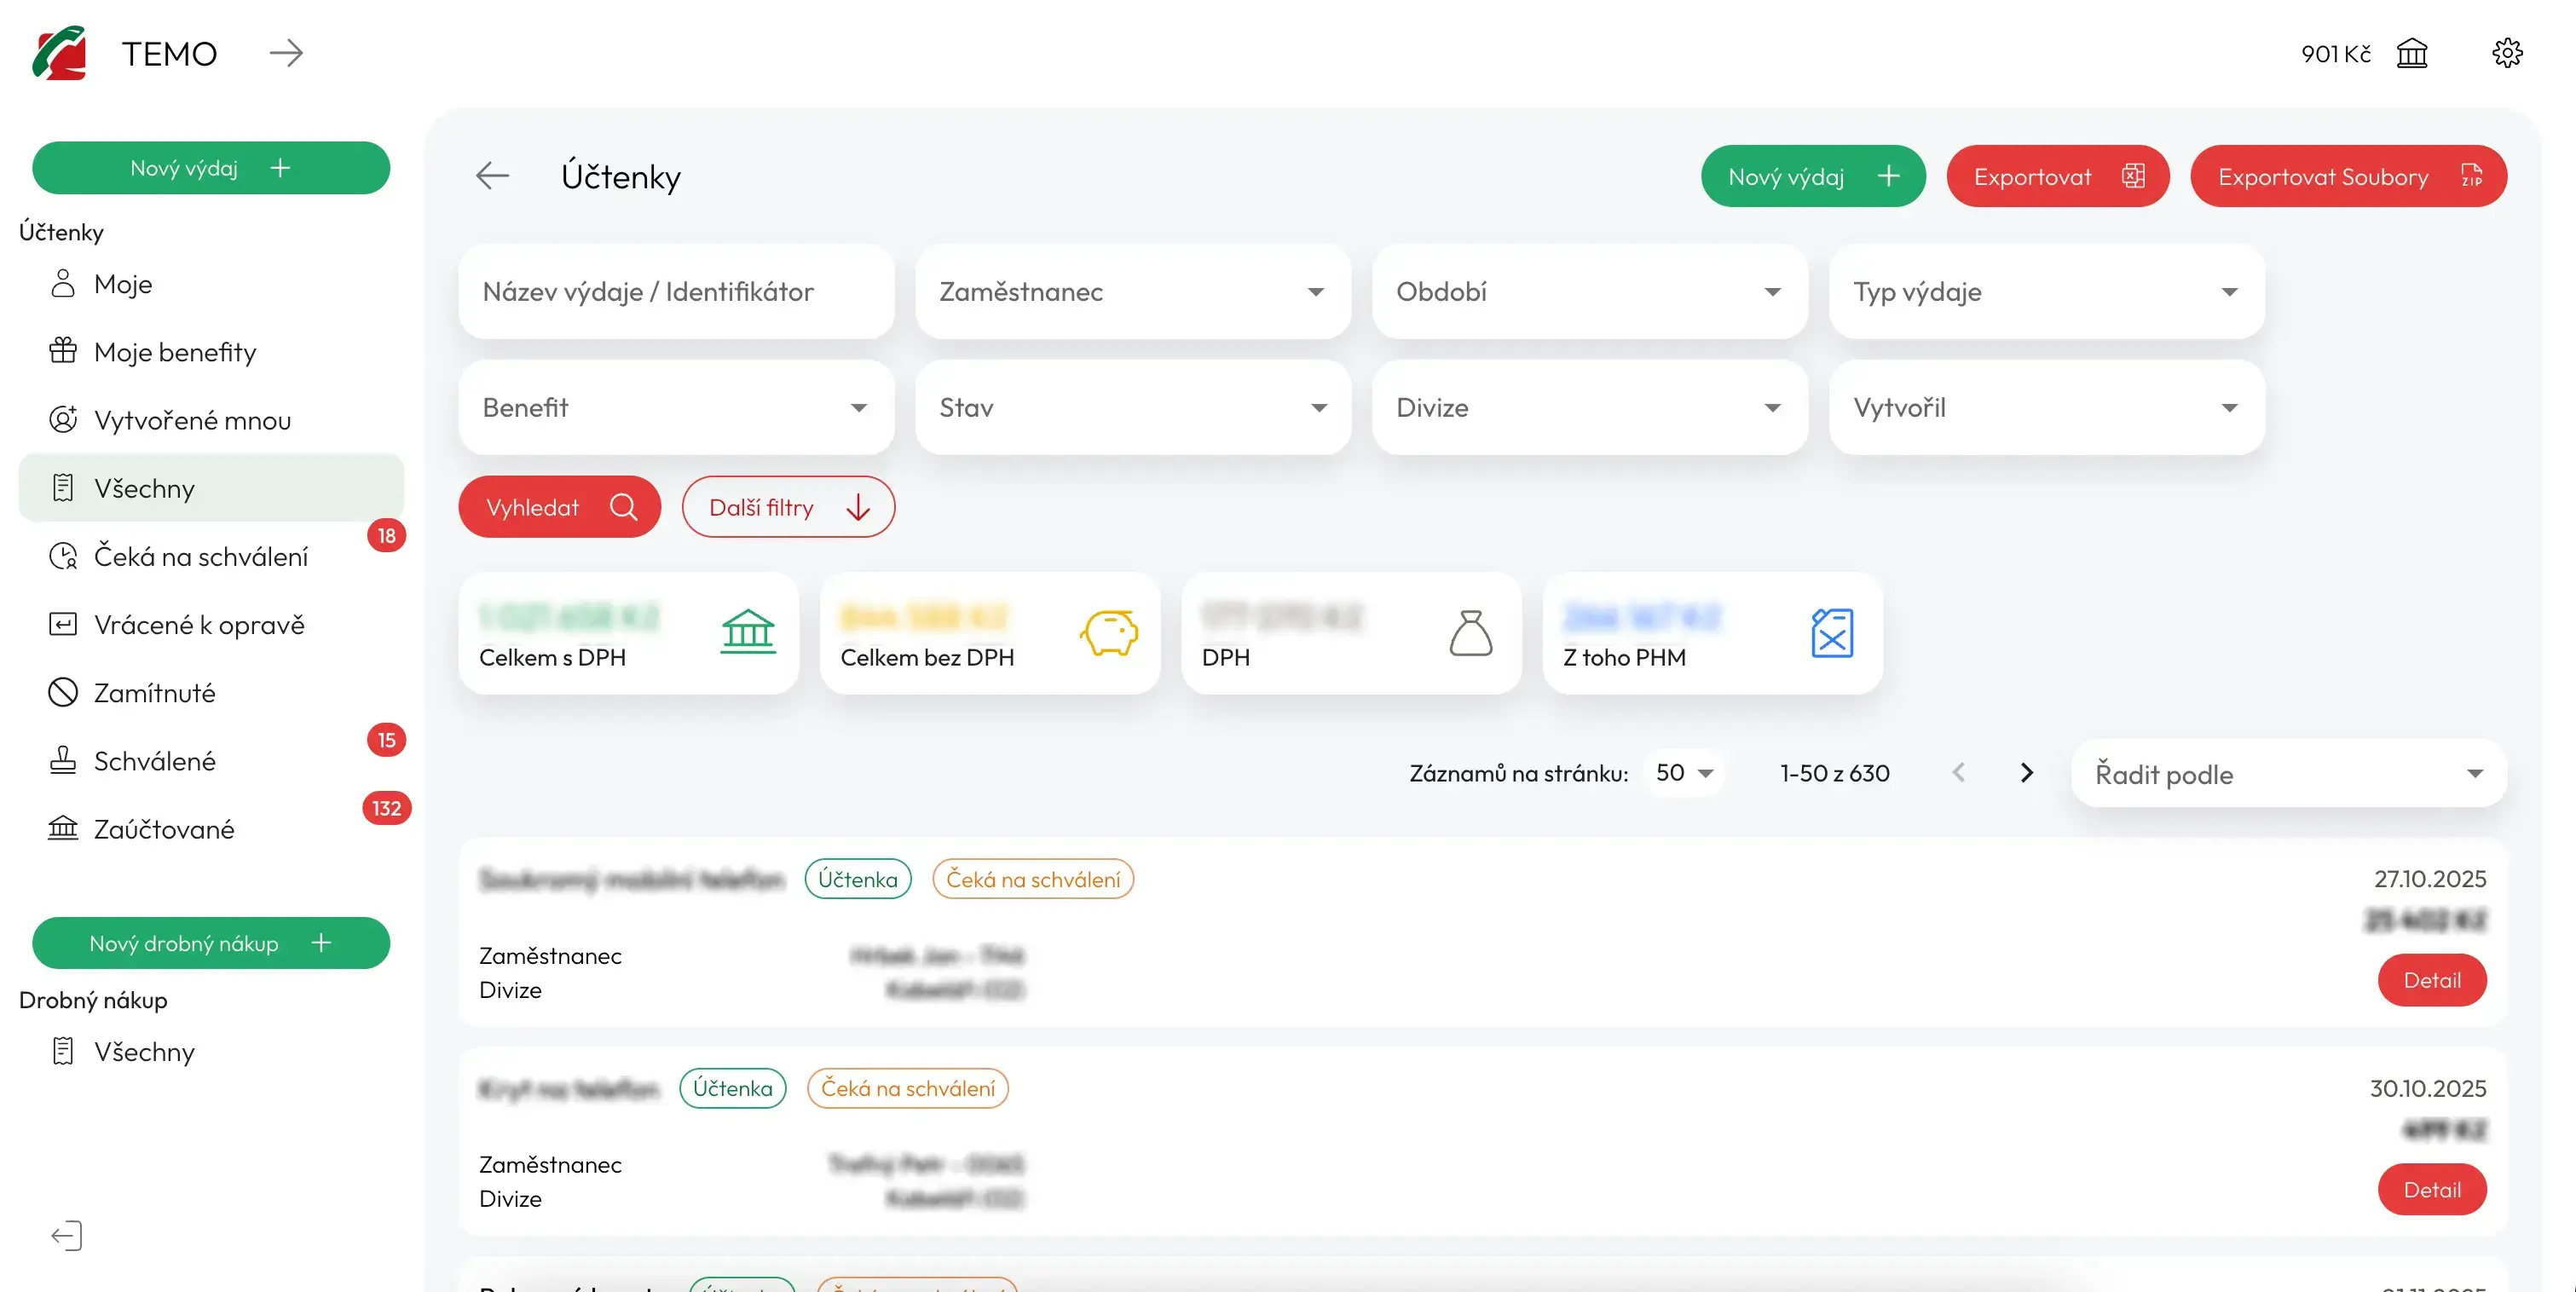Expand Další filtry options

point(788,507)
